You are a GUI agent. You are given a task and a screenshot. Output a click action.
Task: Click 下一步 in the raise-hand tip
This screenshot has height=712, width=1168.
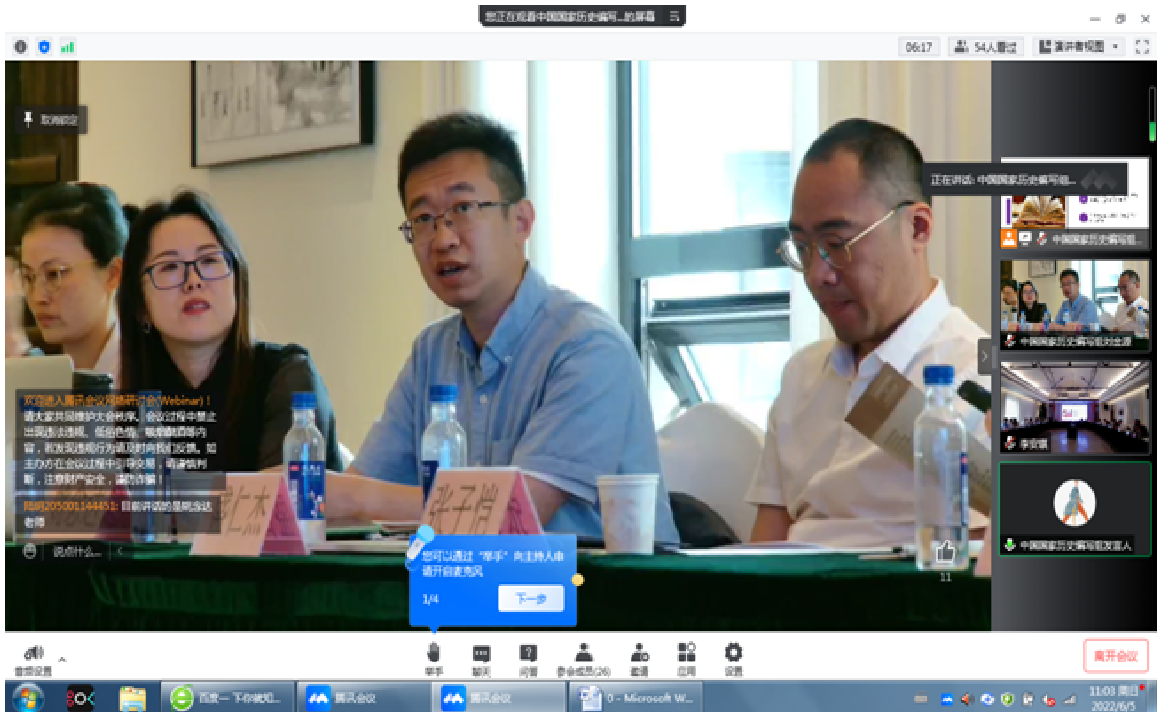coord(530,598)
